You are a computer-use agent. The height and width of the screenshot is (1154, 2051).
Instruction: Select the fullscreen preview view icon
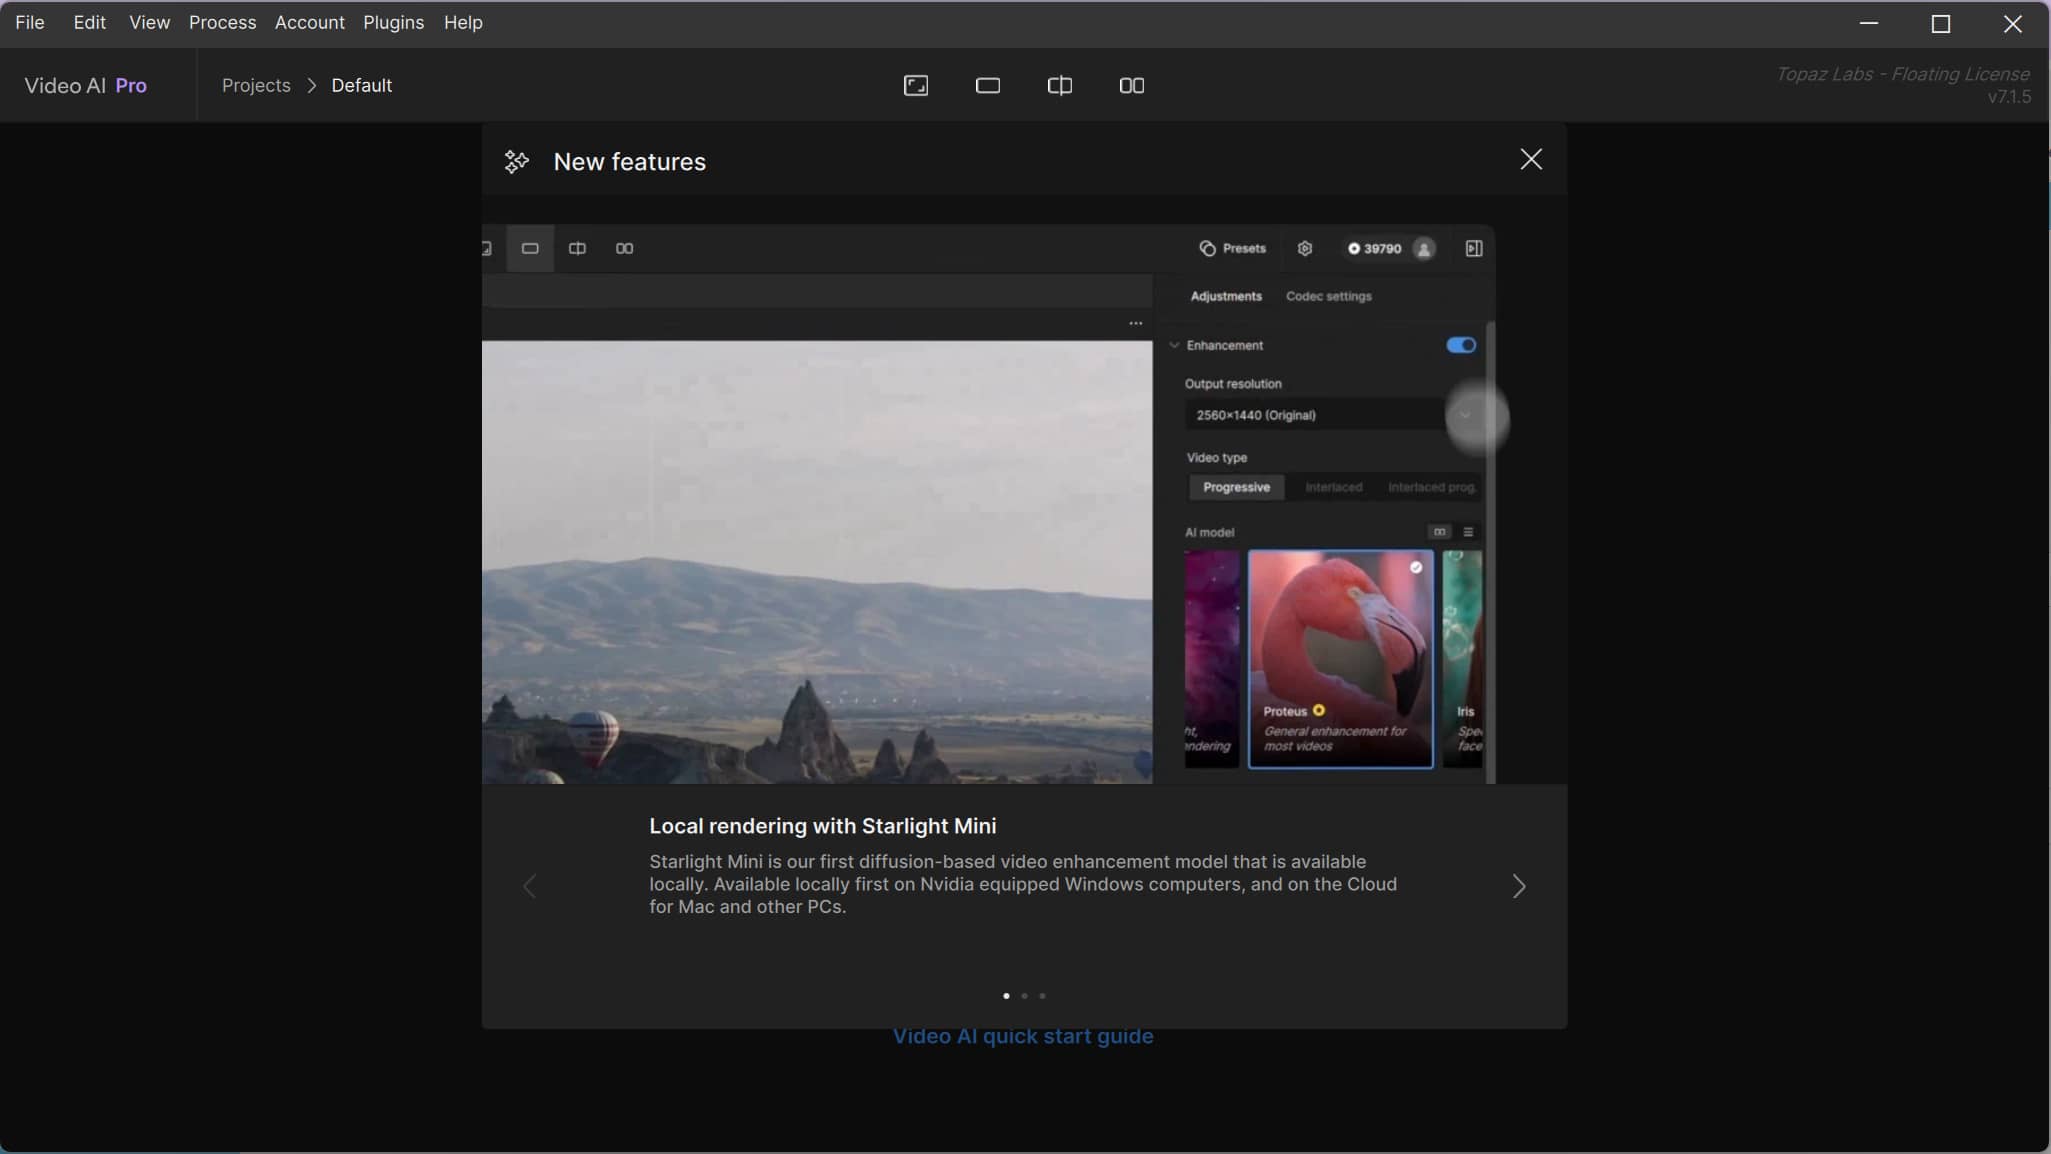(x=915, y=86)
